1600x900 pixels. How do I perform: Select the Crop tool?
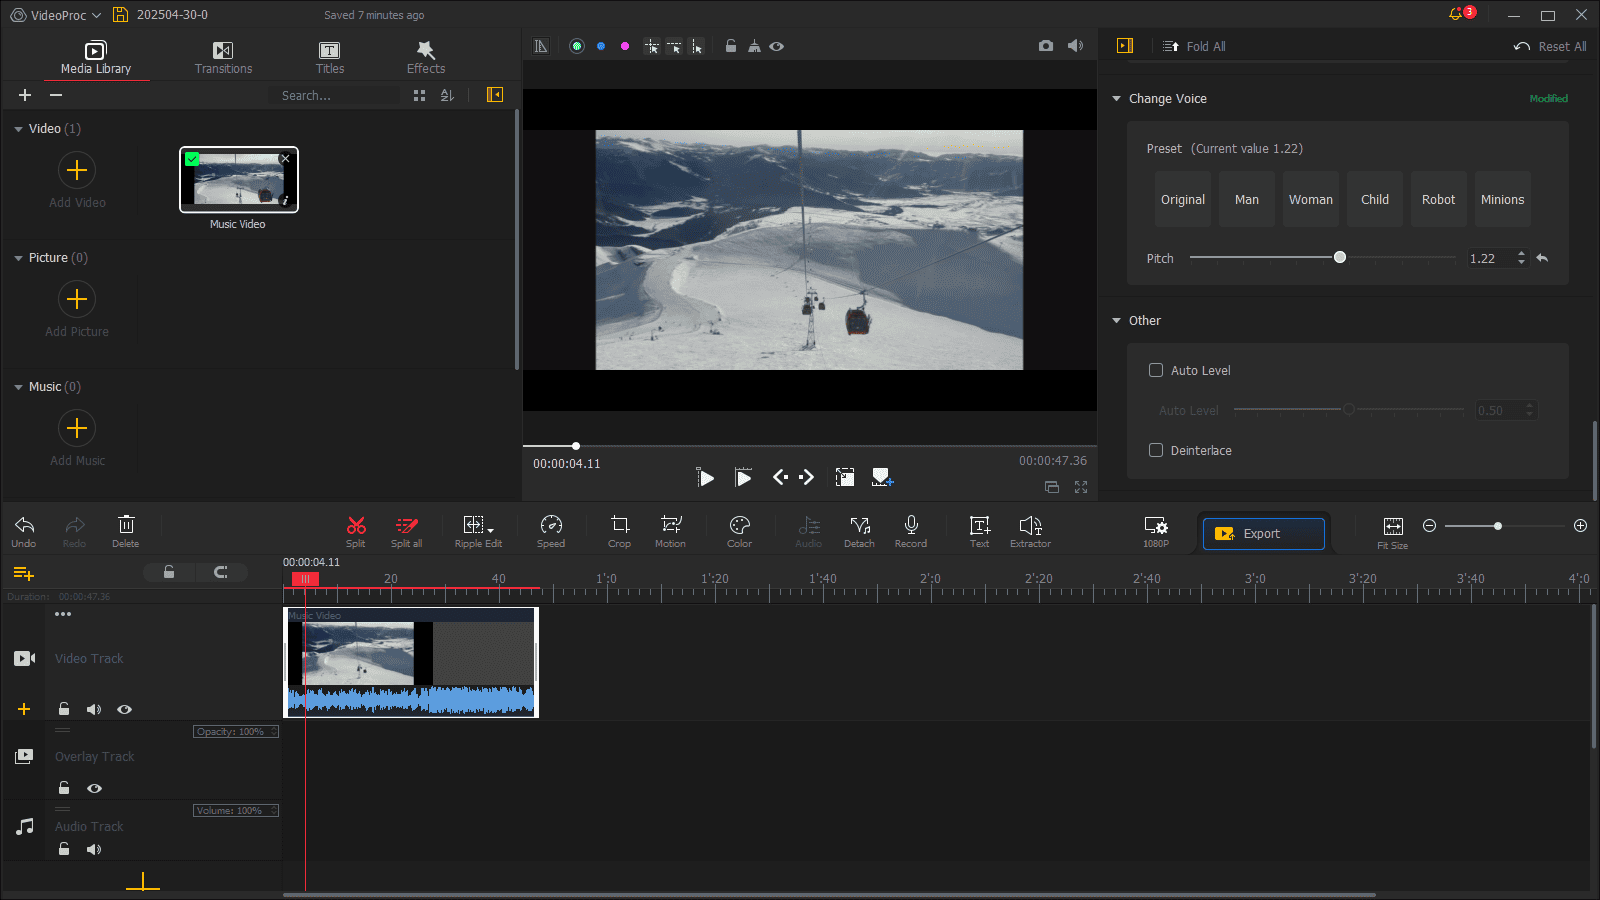tap(620, 531)
